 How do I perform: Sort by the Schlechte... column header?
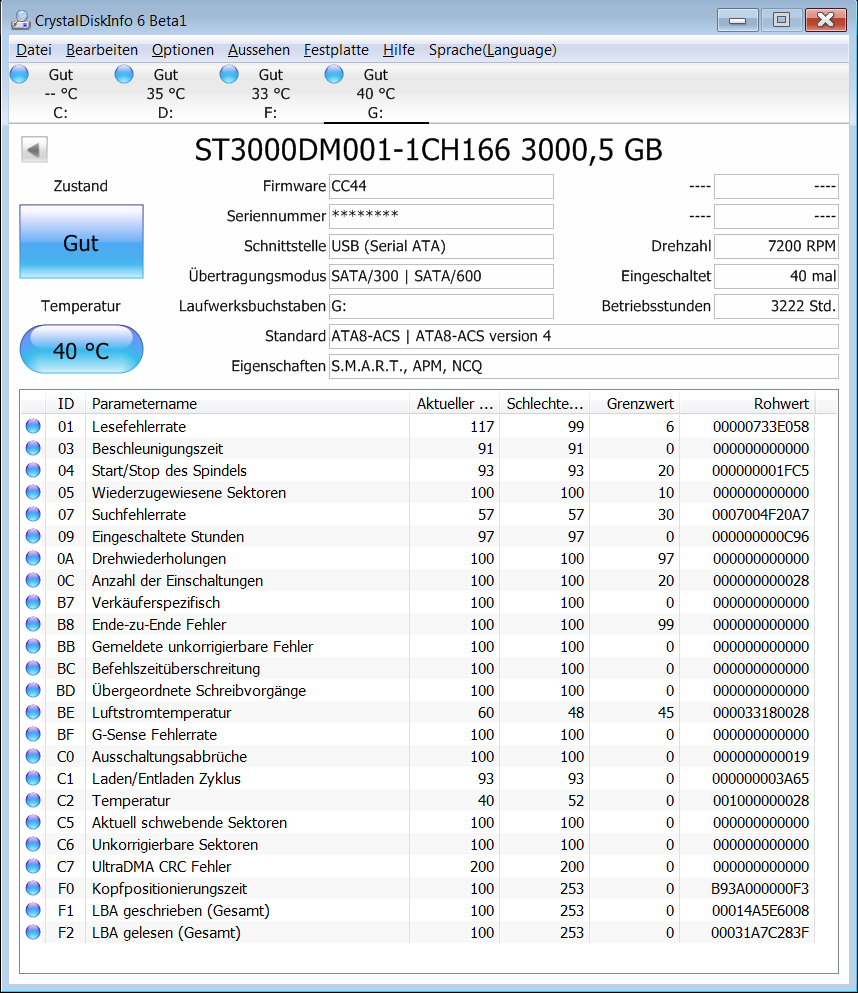click(545, 403)
